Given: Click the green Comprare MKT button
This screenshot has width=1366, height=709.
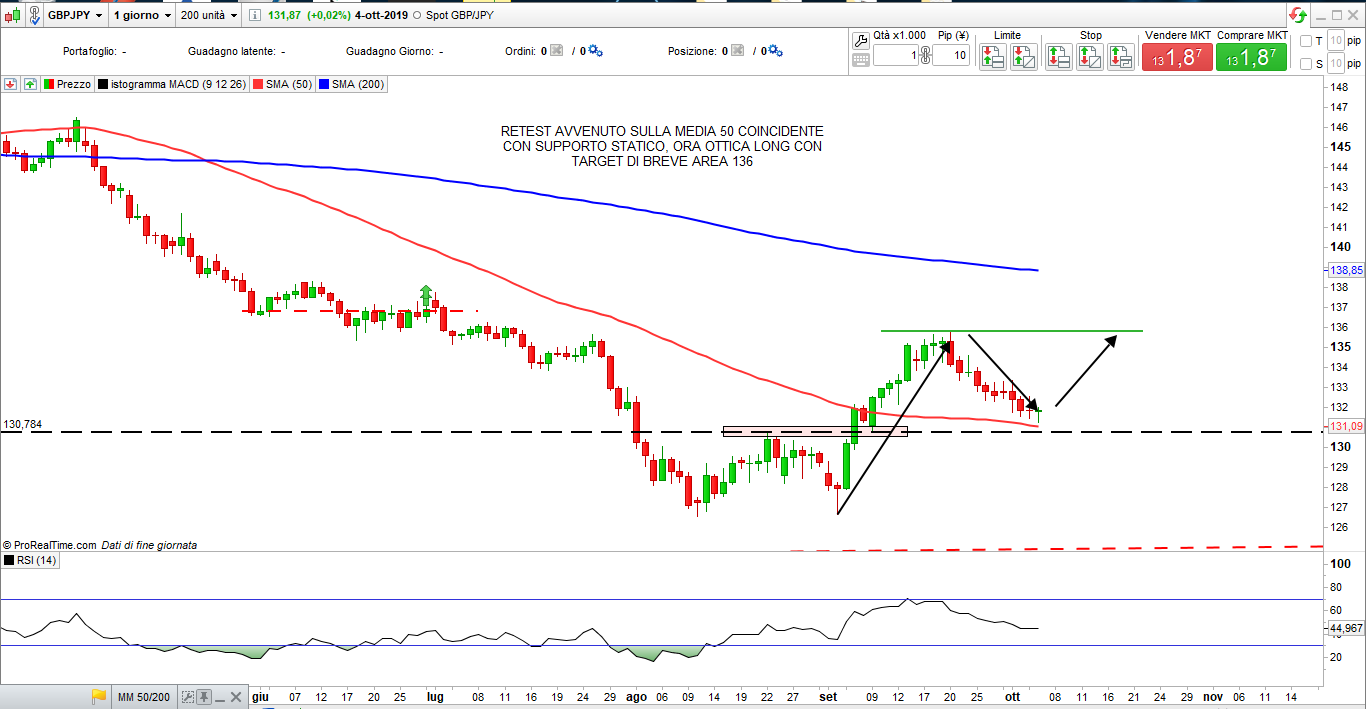Looking at the screenshot, I should 1251,58.
